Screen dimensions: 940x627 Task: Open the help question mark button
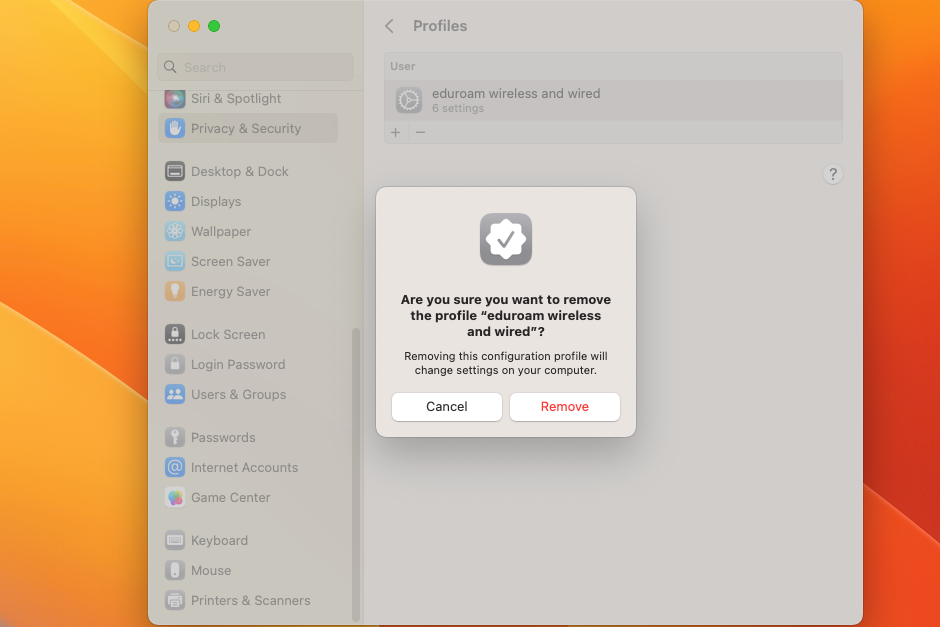click(x=833, y=174)
